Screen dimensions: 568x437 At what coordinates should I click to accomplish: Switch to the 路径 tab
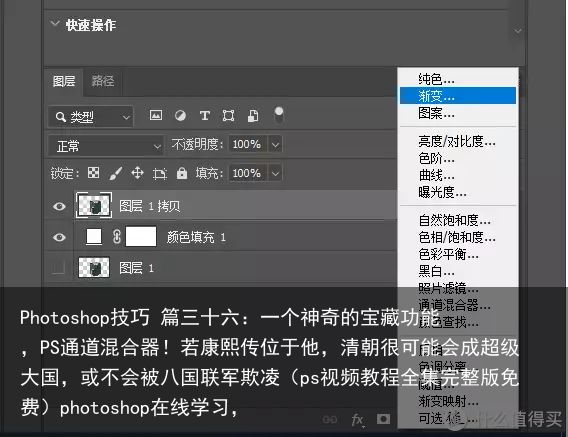pyautogui.click(x=103, y=81)
